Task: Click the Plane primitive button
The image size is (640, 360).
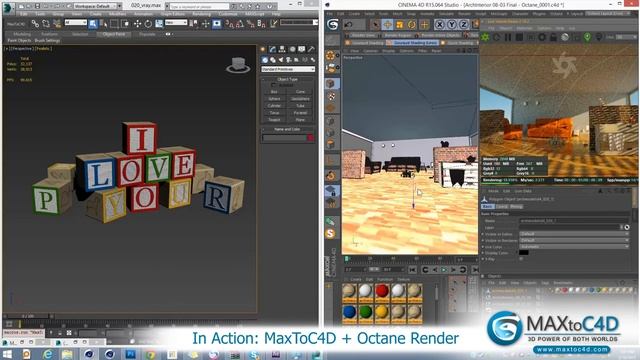Action: pos(300,120)
